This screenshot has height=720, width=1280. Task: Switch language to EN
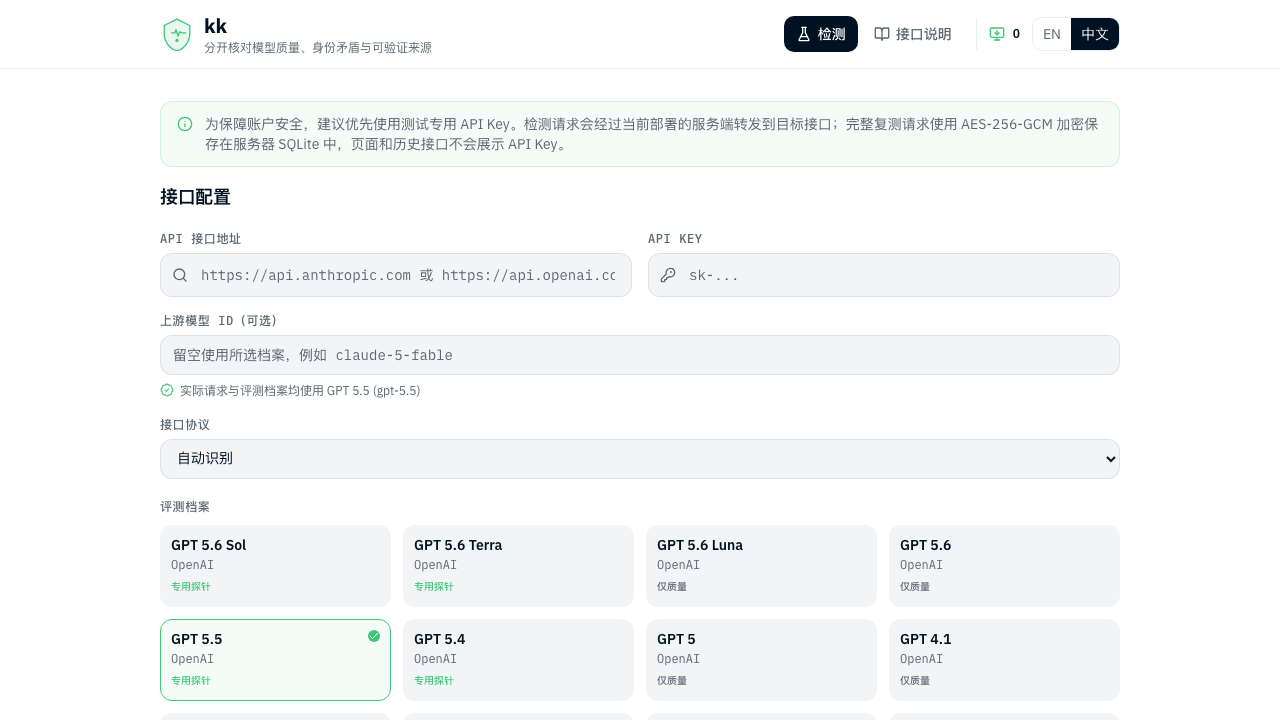[1052, 34]
